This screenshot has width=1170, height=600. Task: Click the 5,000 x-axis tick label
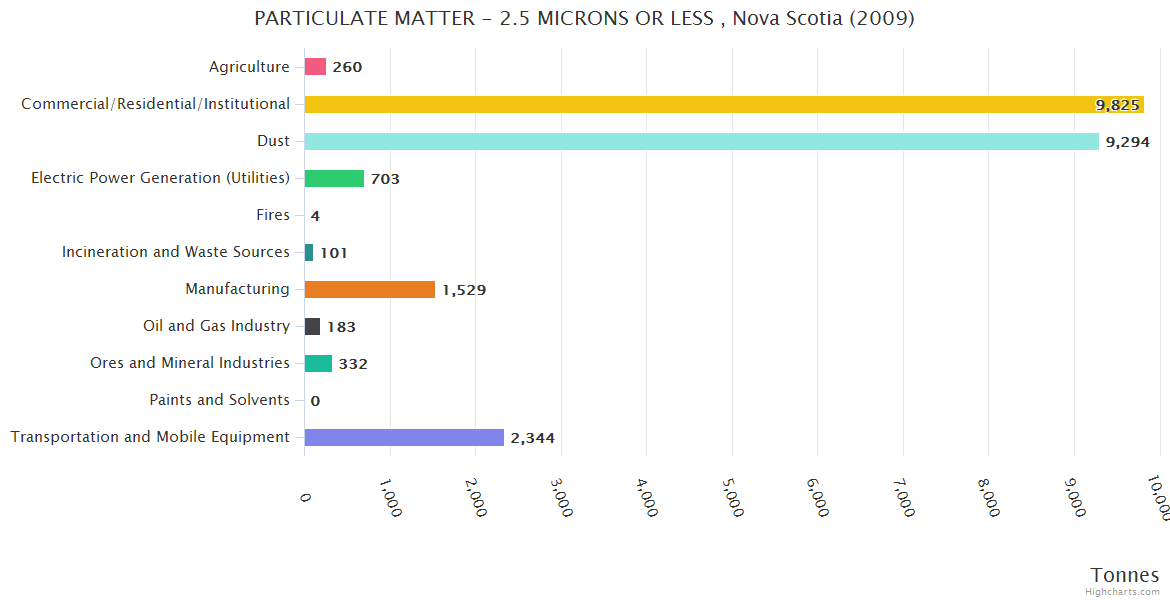tap(733, 496)
